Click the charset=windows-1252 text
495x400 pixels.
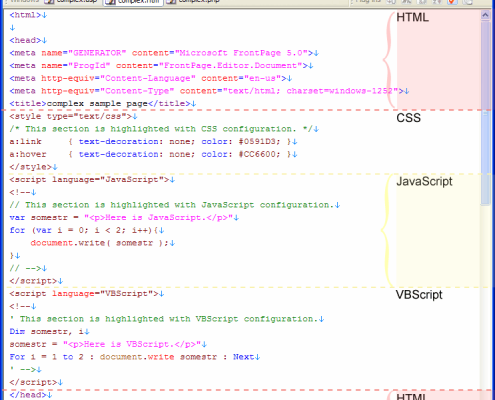[x=339, y=91]
